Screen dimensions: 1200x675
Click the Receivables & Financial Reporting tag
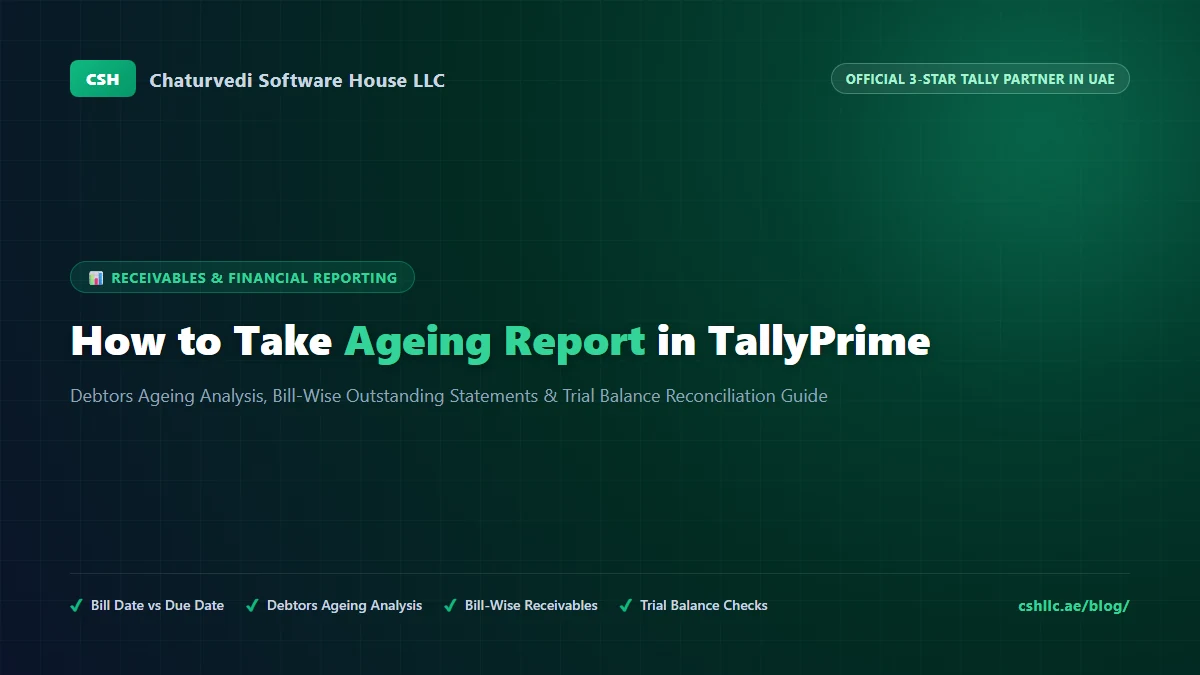[242, 277]
